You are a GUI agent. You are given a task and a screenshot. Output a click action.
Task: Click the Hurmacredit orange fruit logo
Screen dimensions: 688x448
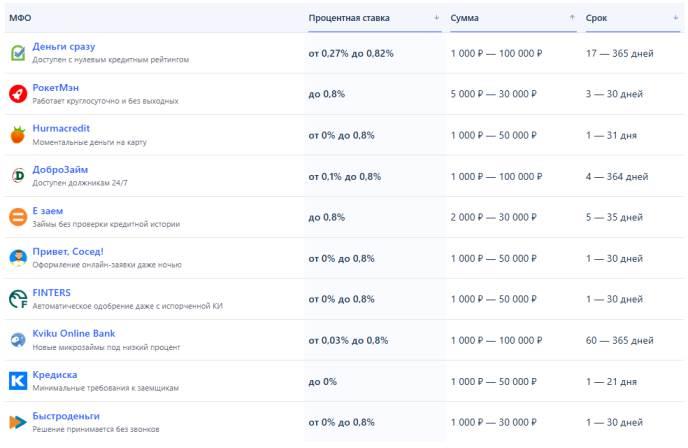click(x=17, y=135)
